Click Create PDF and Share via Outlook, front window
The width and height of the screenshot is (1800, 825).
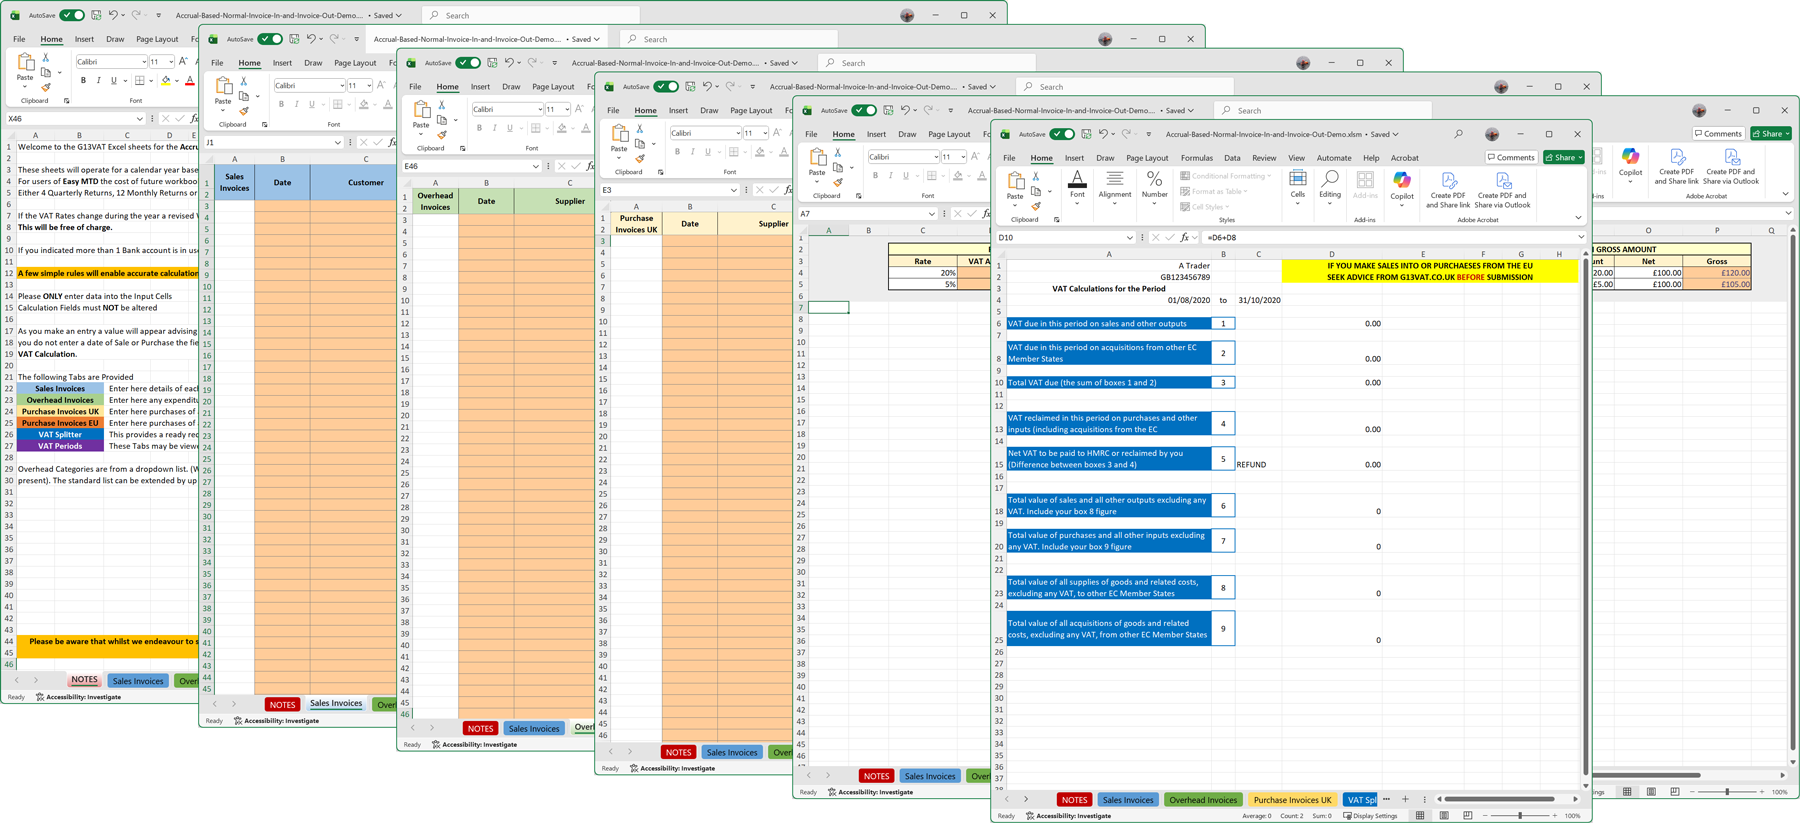(1502, 190)
